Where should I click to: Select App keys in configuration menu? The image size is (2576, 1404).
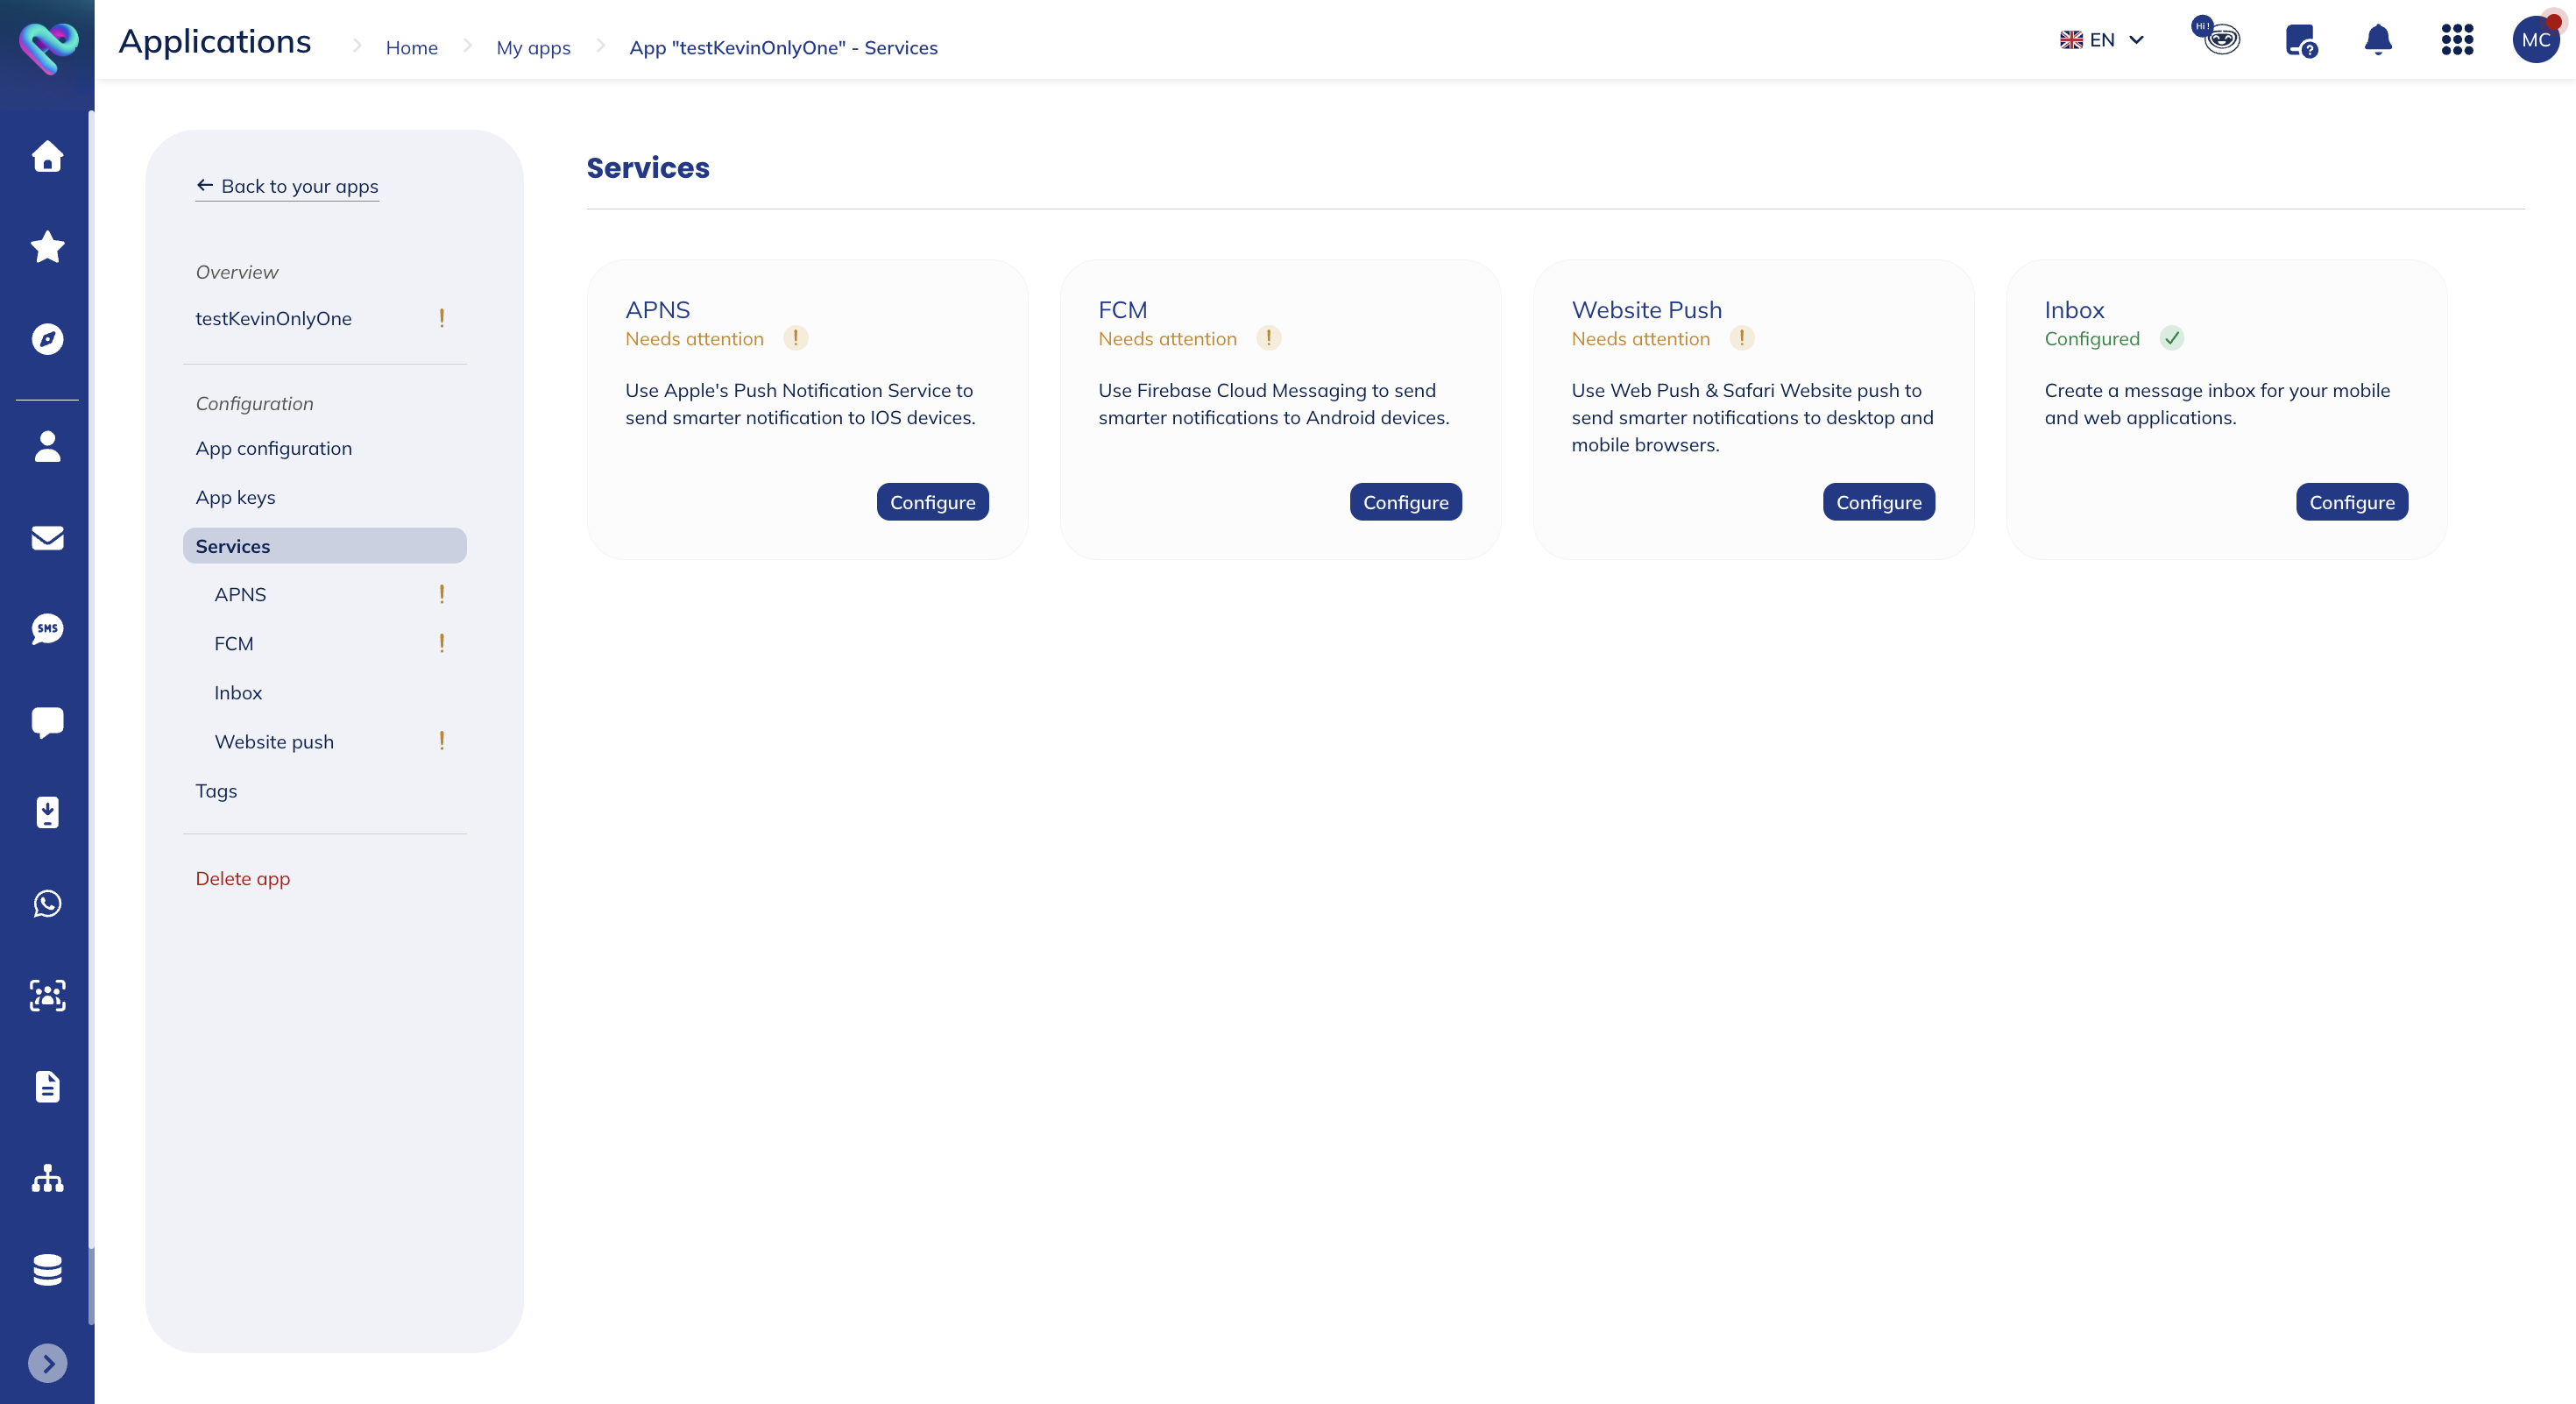[235, 497]
